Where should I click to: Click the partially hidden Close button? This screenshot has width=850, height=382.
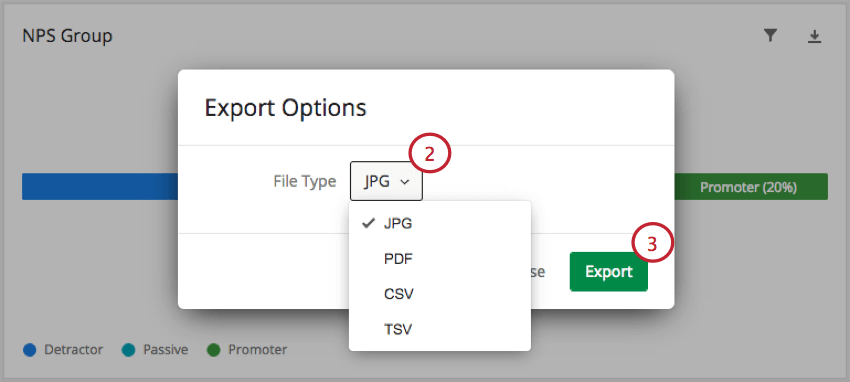point(538,272)
